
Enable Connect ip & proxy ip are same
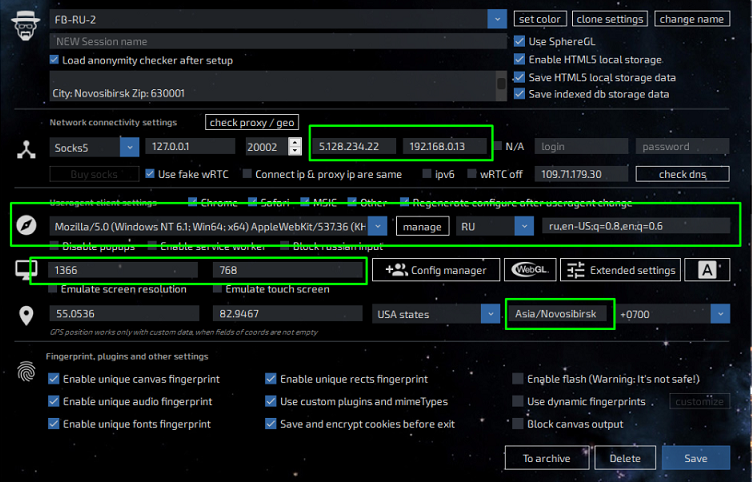pos(247,174)
